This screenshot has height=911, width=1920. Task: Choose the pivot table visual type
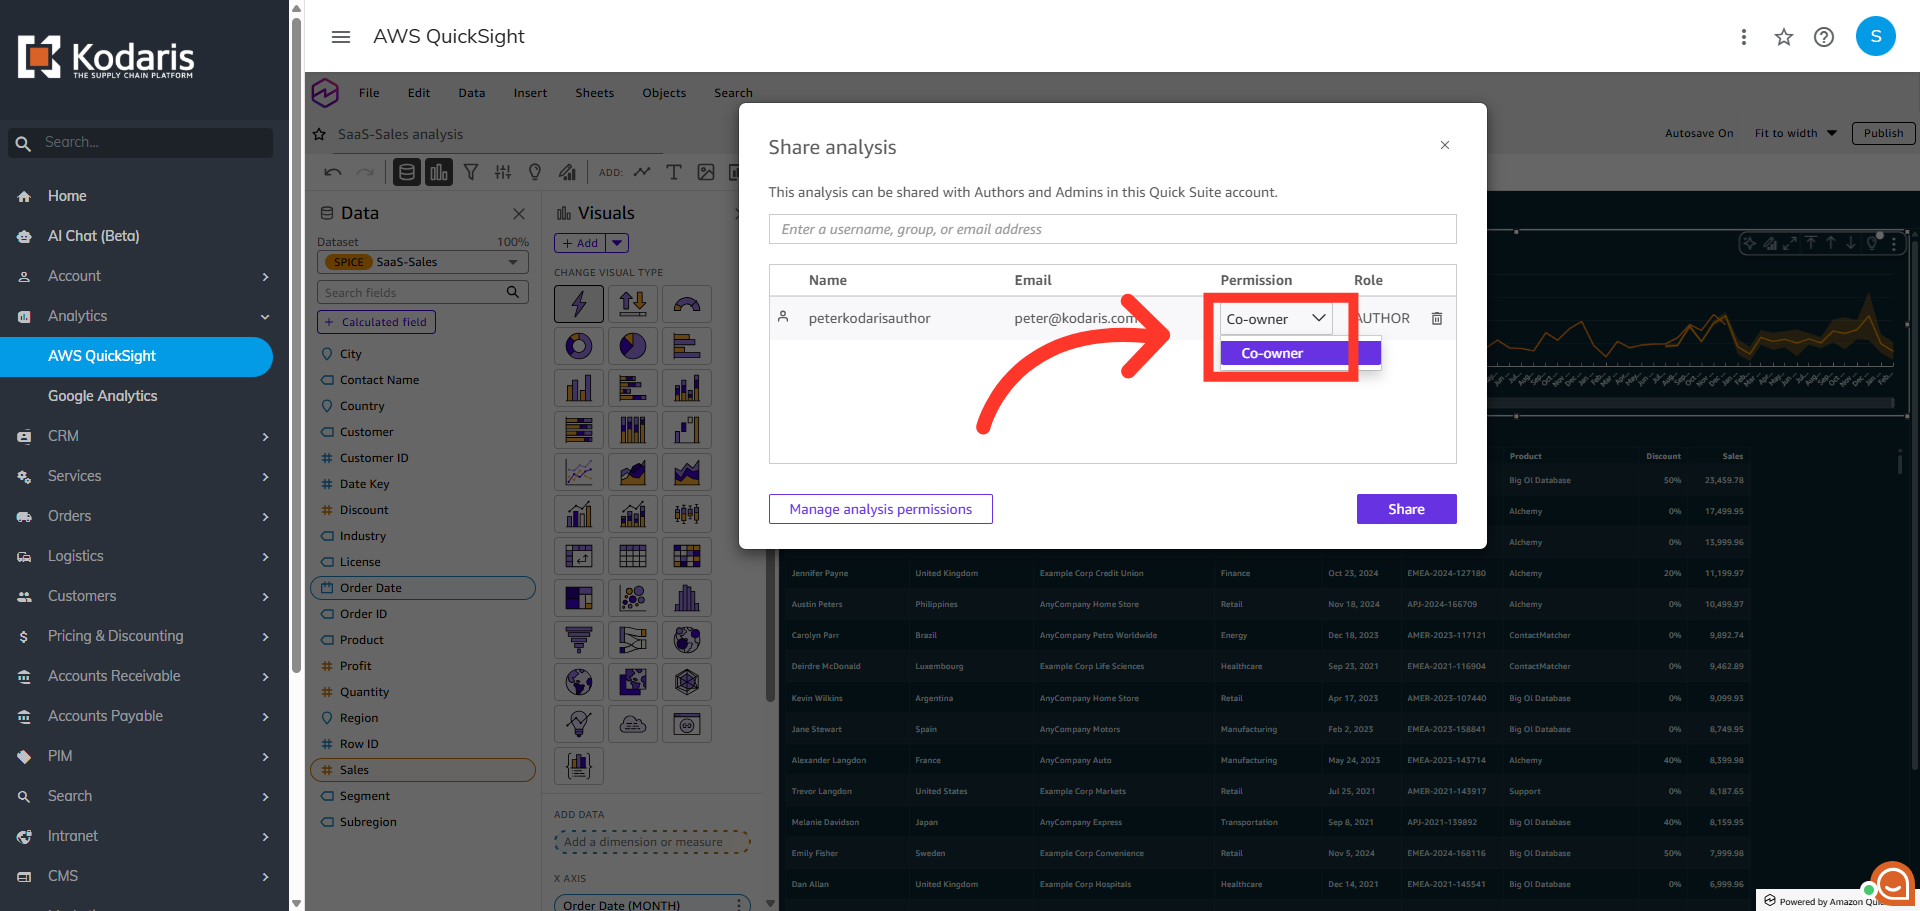point(579,556)
